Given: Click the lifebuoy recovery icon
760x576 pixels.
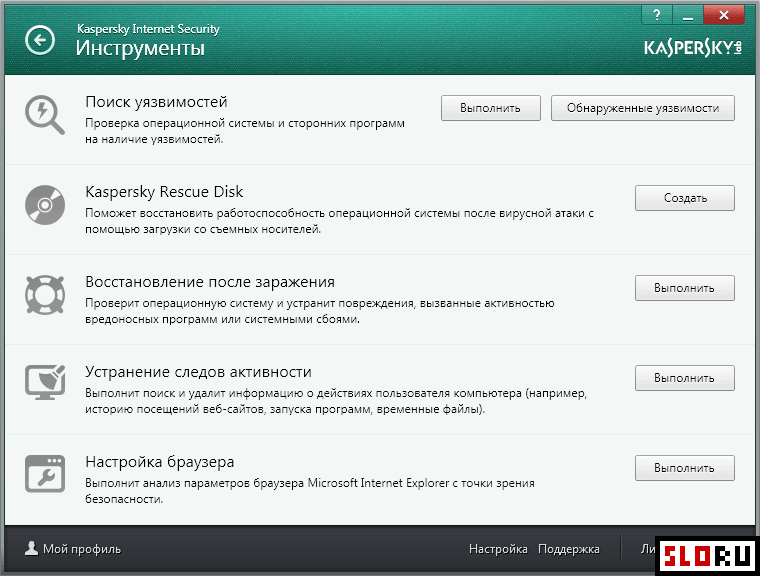Looking at the screenshot, I should [45, 295].
